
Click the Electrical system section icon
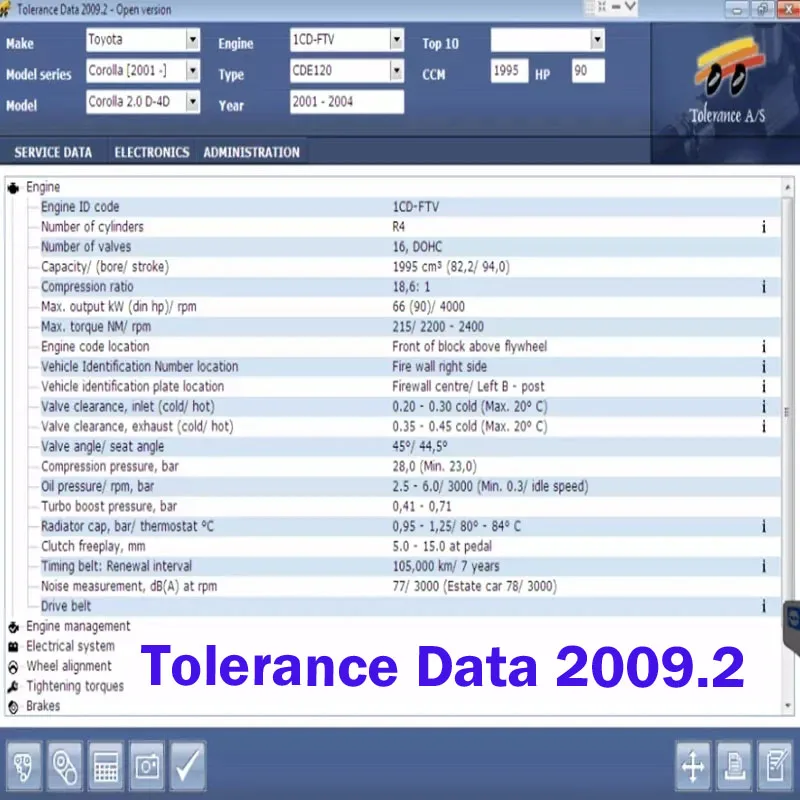13,647
